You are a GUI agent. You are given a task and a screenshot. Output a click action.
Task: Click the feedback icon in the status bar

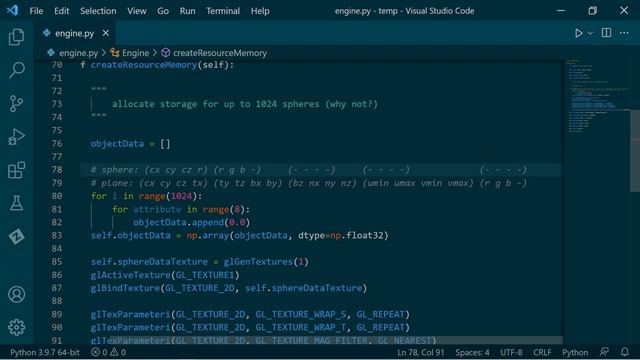604,352
